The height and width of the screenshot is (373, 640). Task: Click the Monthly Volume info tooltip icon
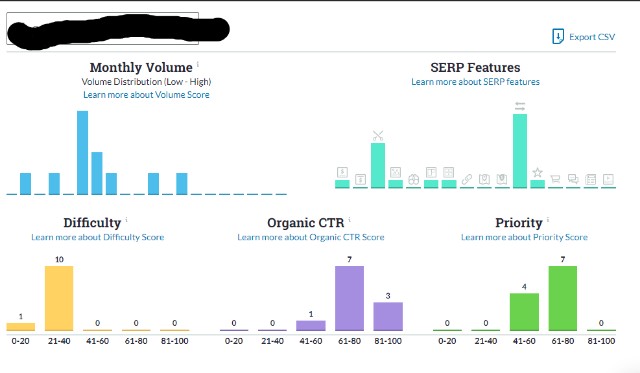tap(198, 64)
